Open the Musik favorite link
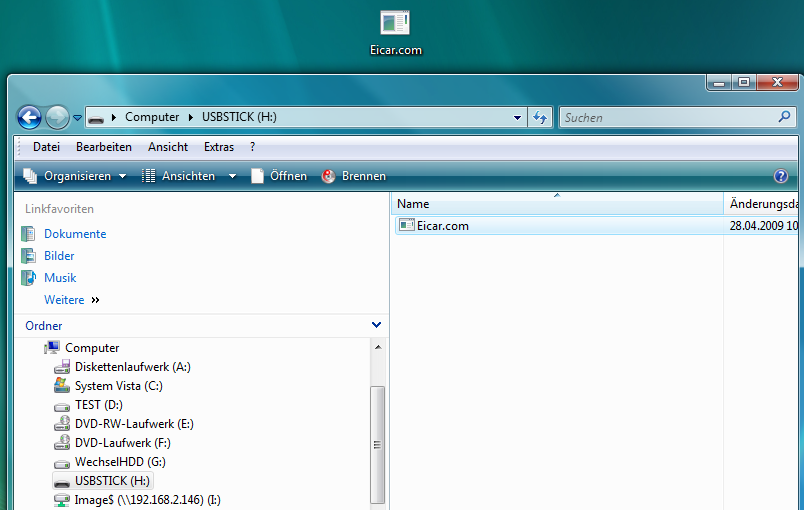The image size is (804, 510). coord(60,278)
